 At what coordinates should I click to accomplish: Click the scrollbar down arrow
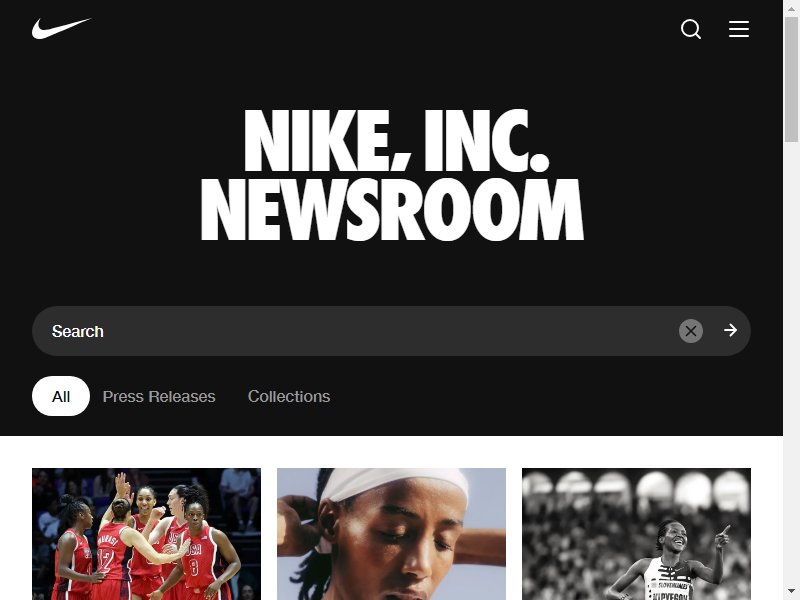pyautogui.click(x=791, y=591)
